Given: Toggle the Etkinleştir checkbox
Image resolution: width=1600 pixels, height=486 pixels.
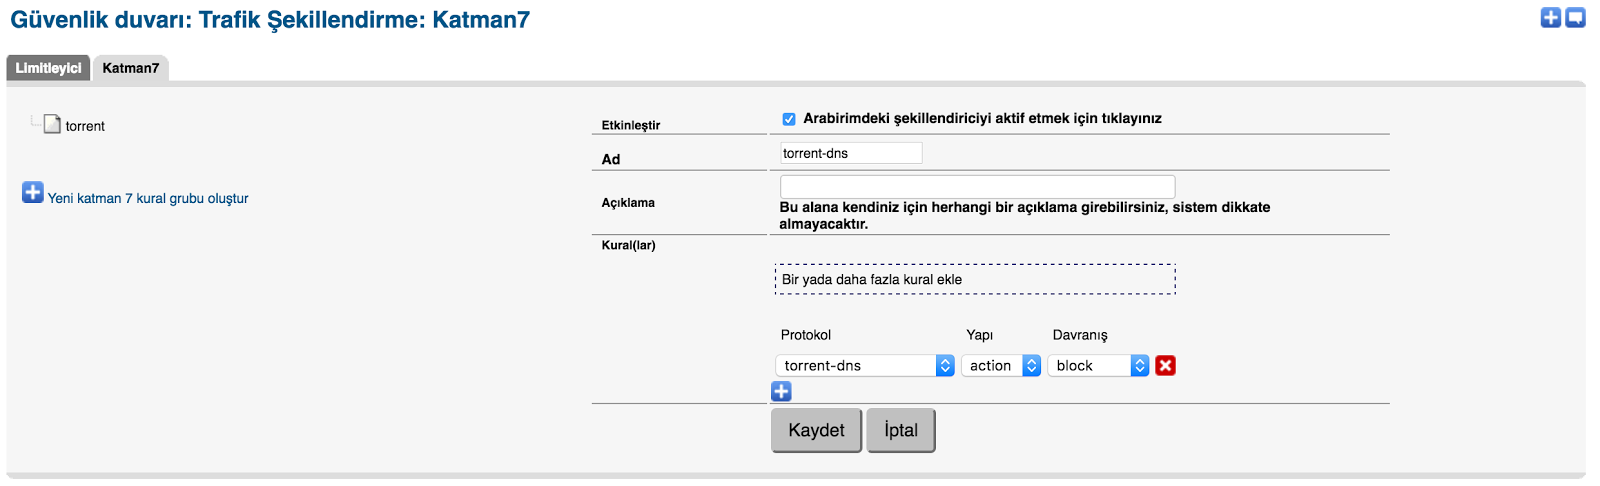Looking at the screenshot, I should point(789,119).
